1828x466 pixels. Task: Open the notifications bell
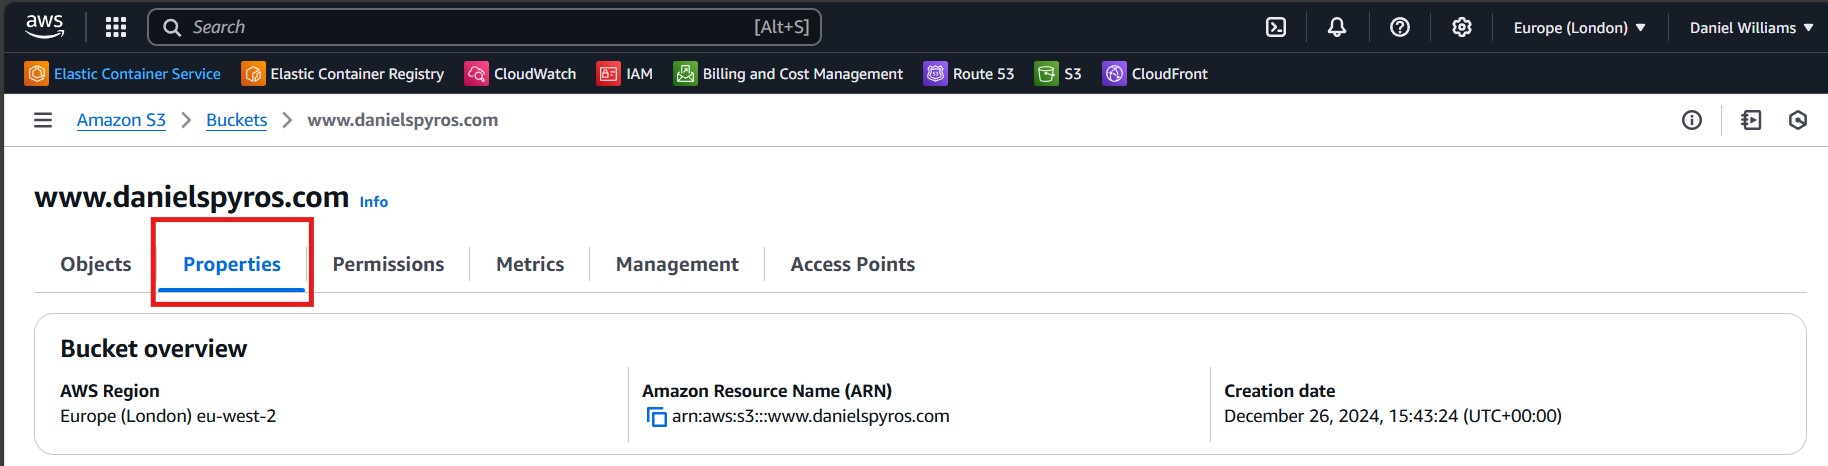click(1337, 27)
